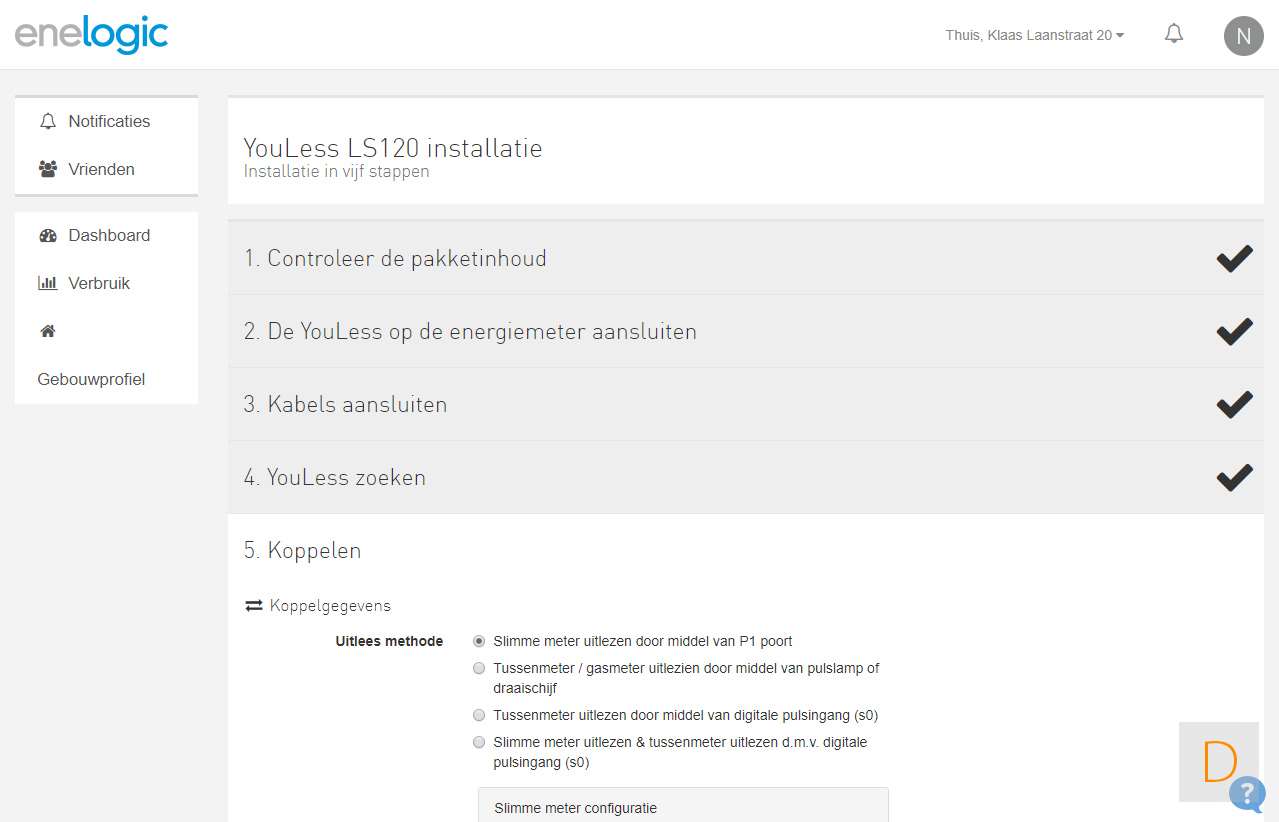Expand step 3 Kabels aansluiten
This screenshot has height=822, width=1279.
[x=346, y=404]
